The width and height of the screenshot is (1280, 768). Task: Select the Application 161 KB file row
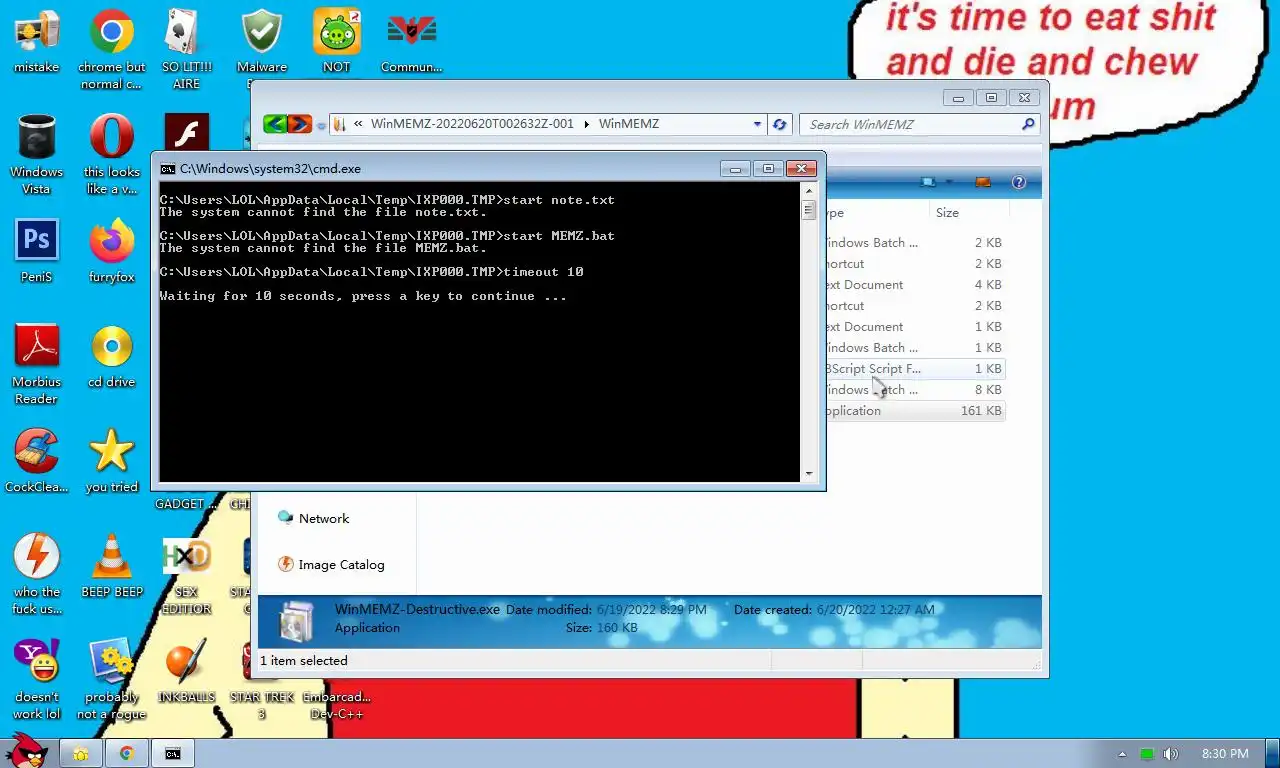point(912,411)
